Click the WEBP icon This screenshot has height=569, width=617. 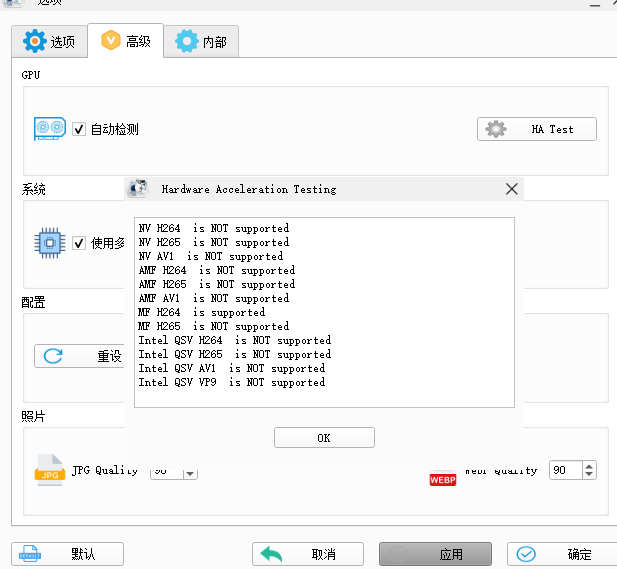coord(443,479)
